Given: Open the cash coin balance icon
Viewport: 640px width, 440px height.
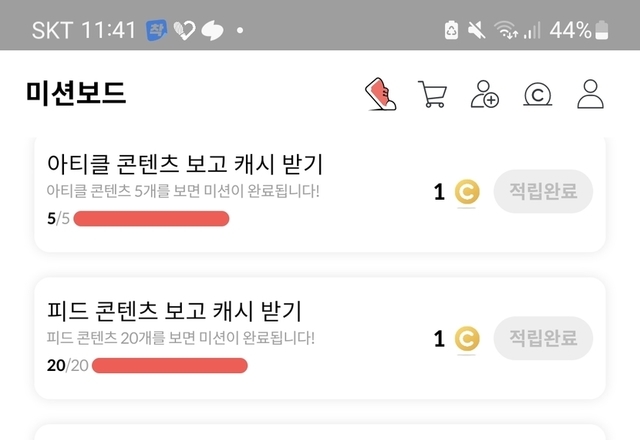Looking at the screenshot, I should click(x=538, y=94).
